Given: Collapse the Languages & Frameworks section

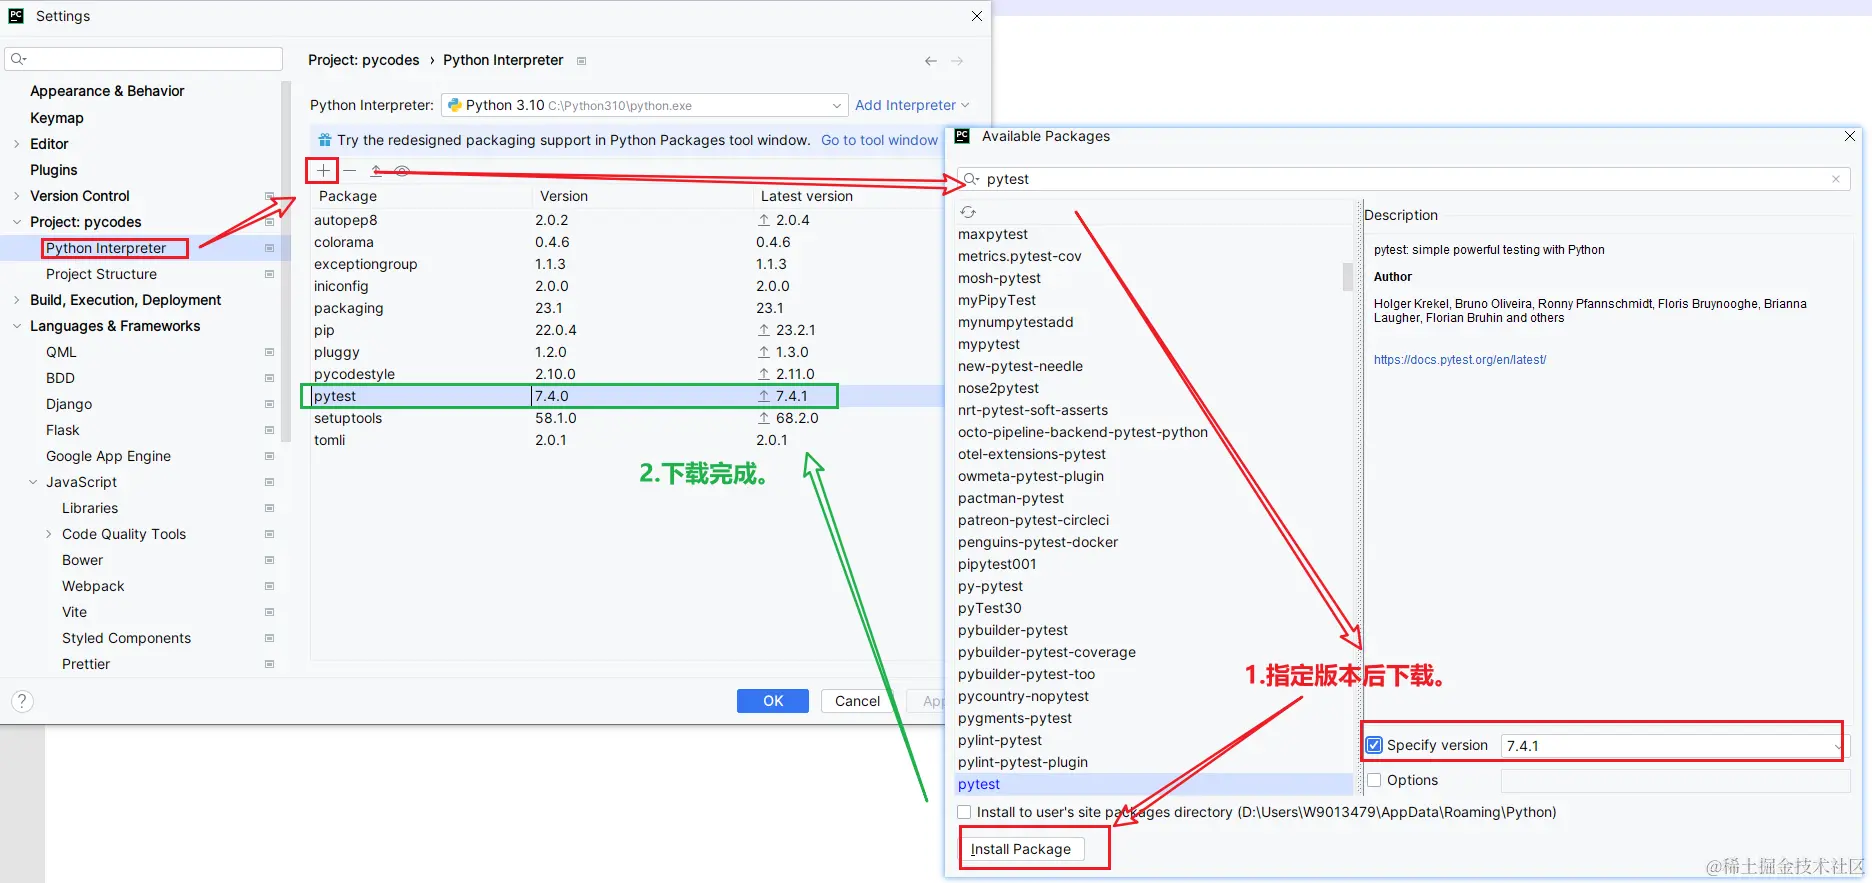Looking at the screenshot, I should tap(17, 326).
